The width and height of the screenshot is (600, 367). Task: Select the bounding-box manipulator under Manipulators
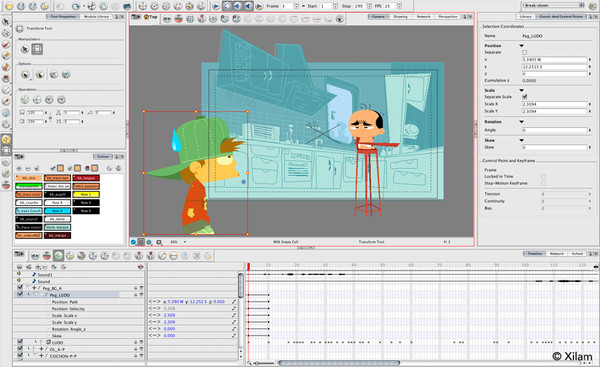pos(37,49)
